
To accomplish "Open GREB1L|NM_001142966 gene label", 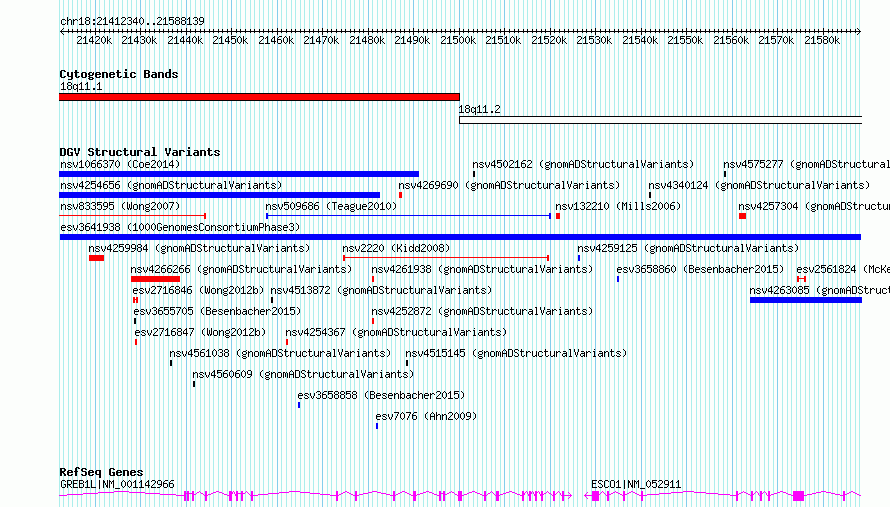I will [x=117, y=484].
